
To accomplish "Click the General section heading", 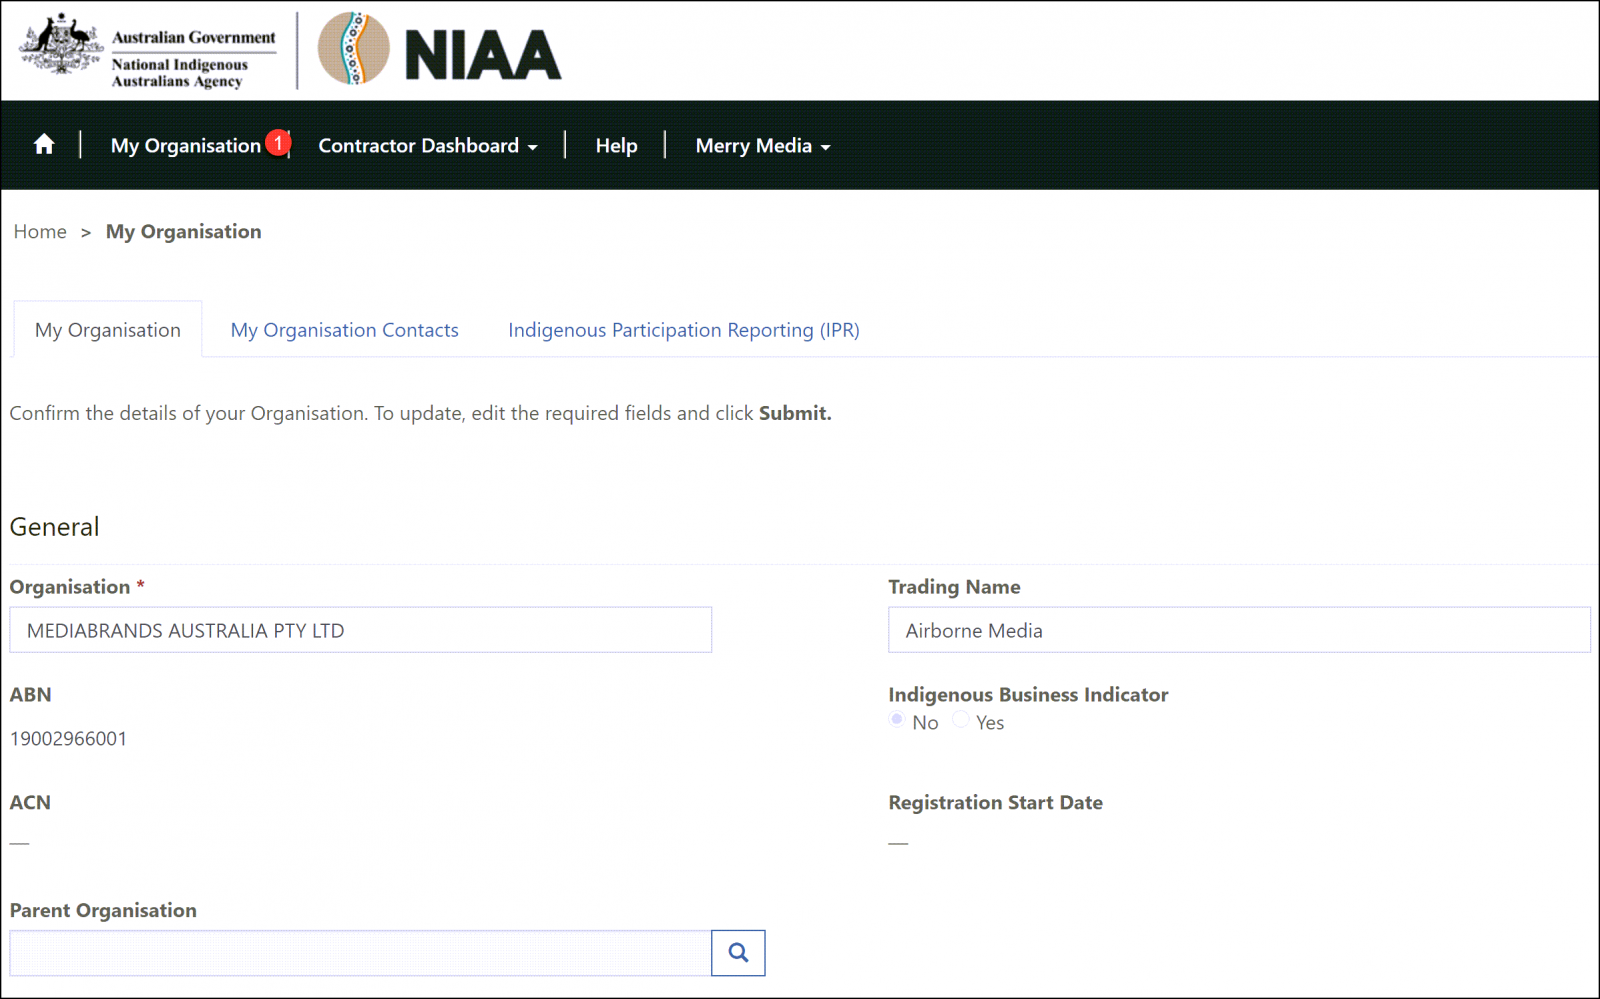I will pos(54,527).
